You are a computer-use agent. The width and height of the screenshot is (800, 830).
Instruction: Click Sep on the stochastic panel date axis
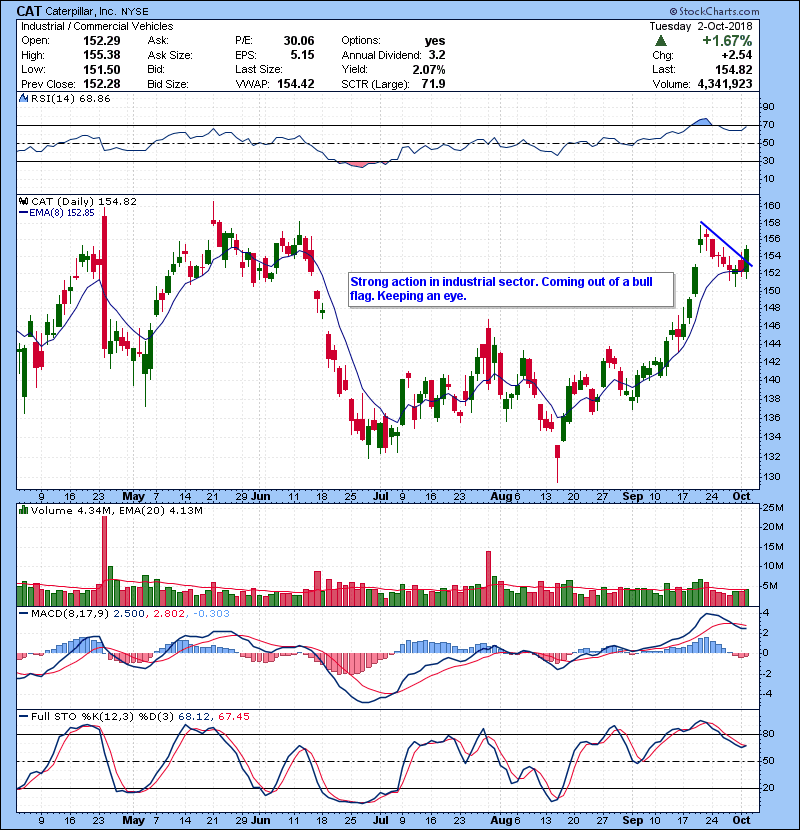coord(633,820)
